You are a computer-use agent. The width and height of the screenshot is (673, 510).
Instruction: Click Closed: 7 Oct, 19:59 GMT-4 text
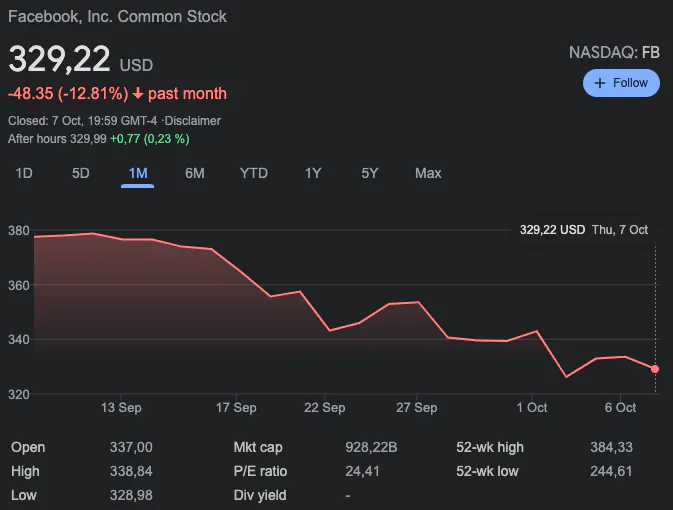click(x=82, y=121)
